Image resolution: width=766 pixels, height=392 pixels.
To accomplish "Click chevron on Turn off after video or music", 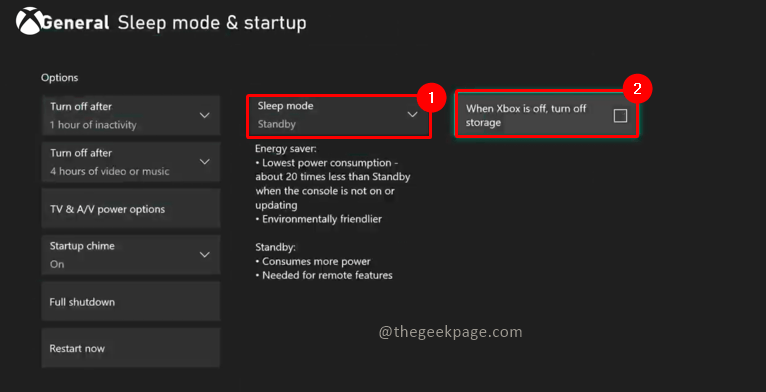I will pos(205,162).
